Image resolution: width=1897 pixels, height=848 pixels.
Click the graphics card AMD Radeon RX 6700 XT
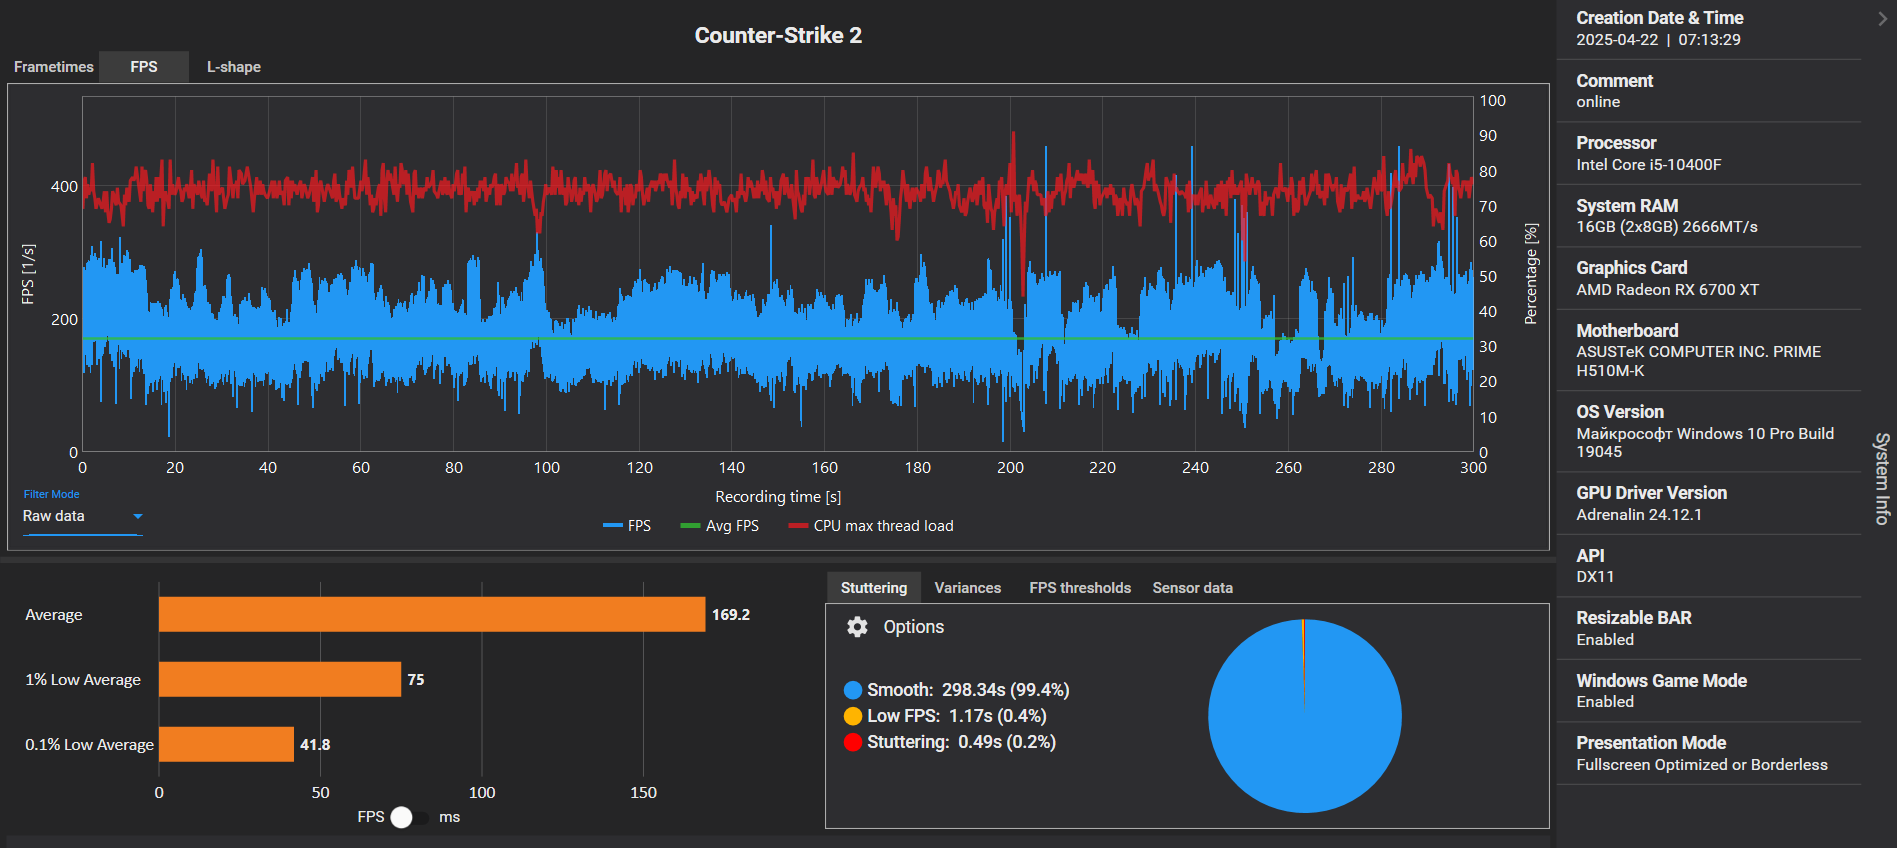(x=1668, y=290)
